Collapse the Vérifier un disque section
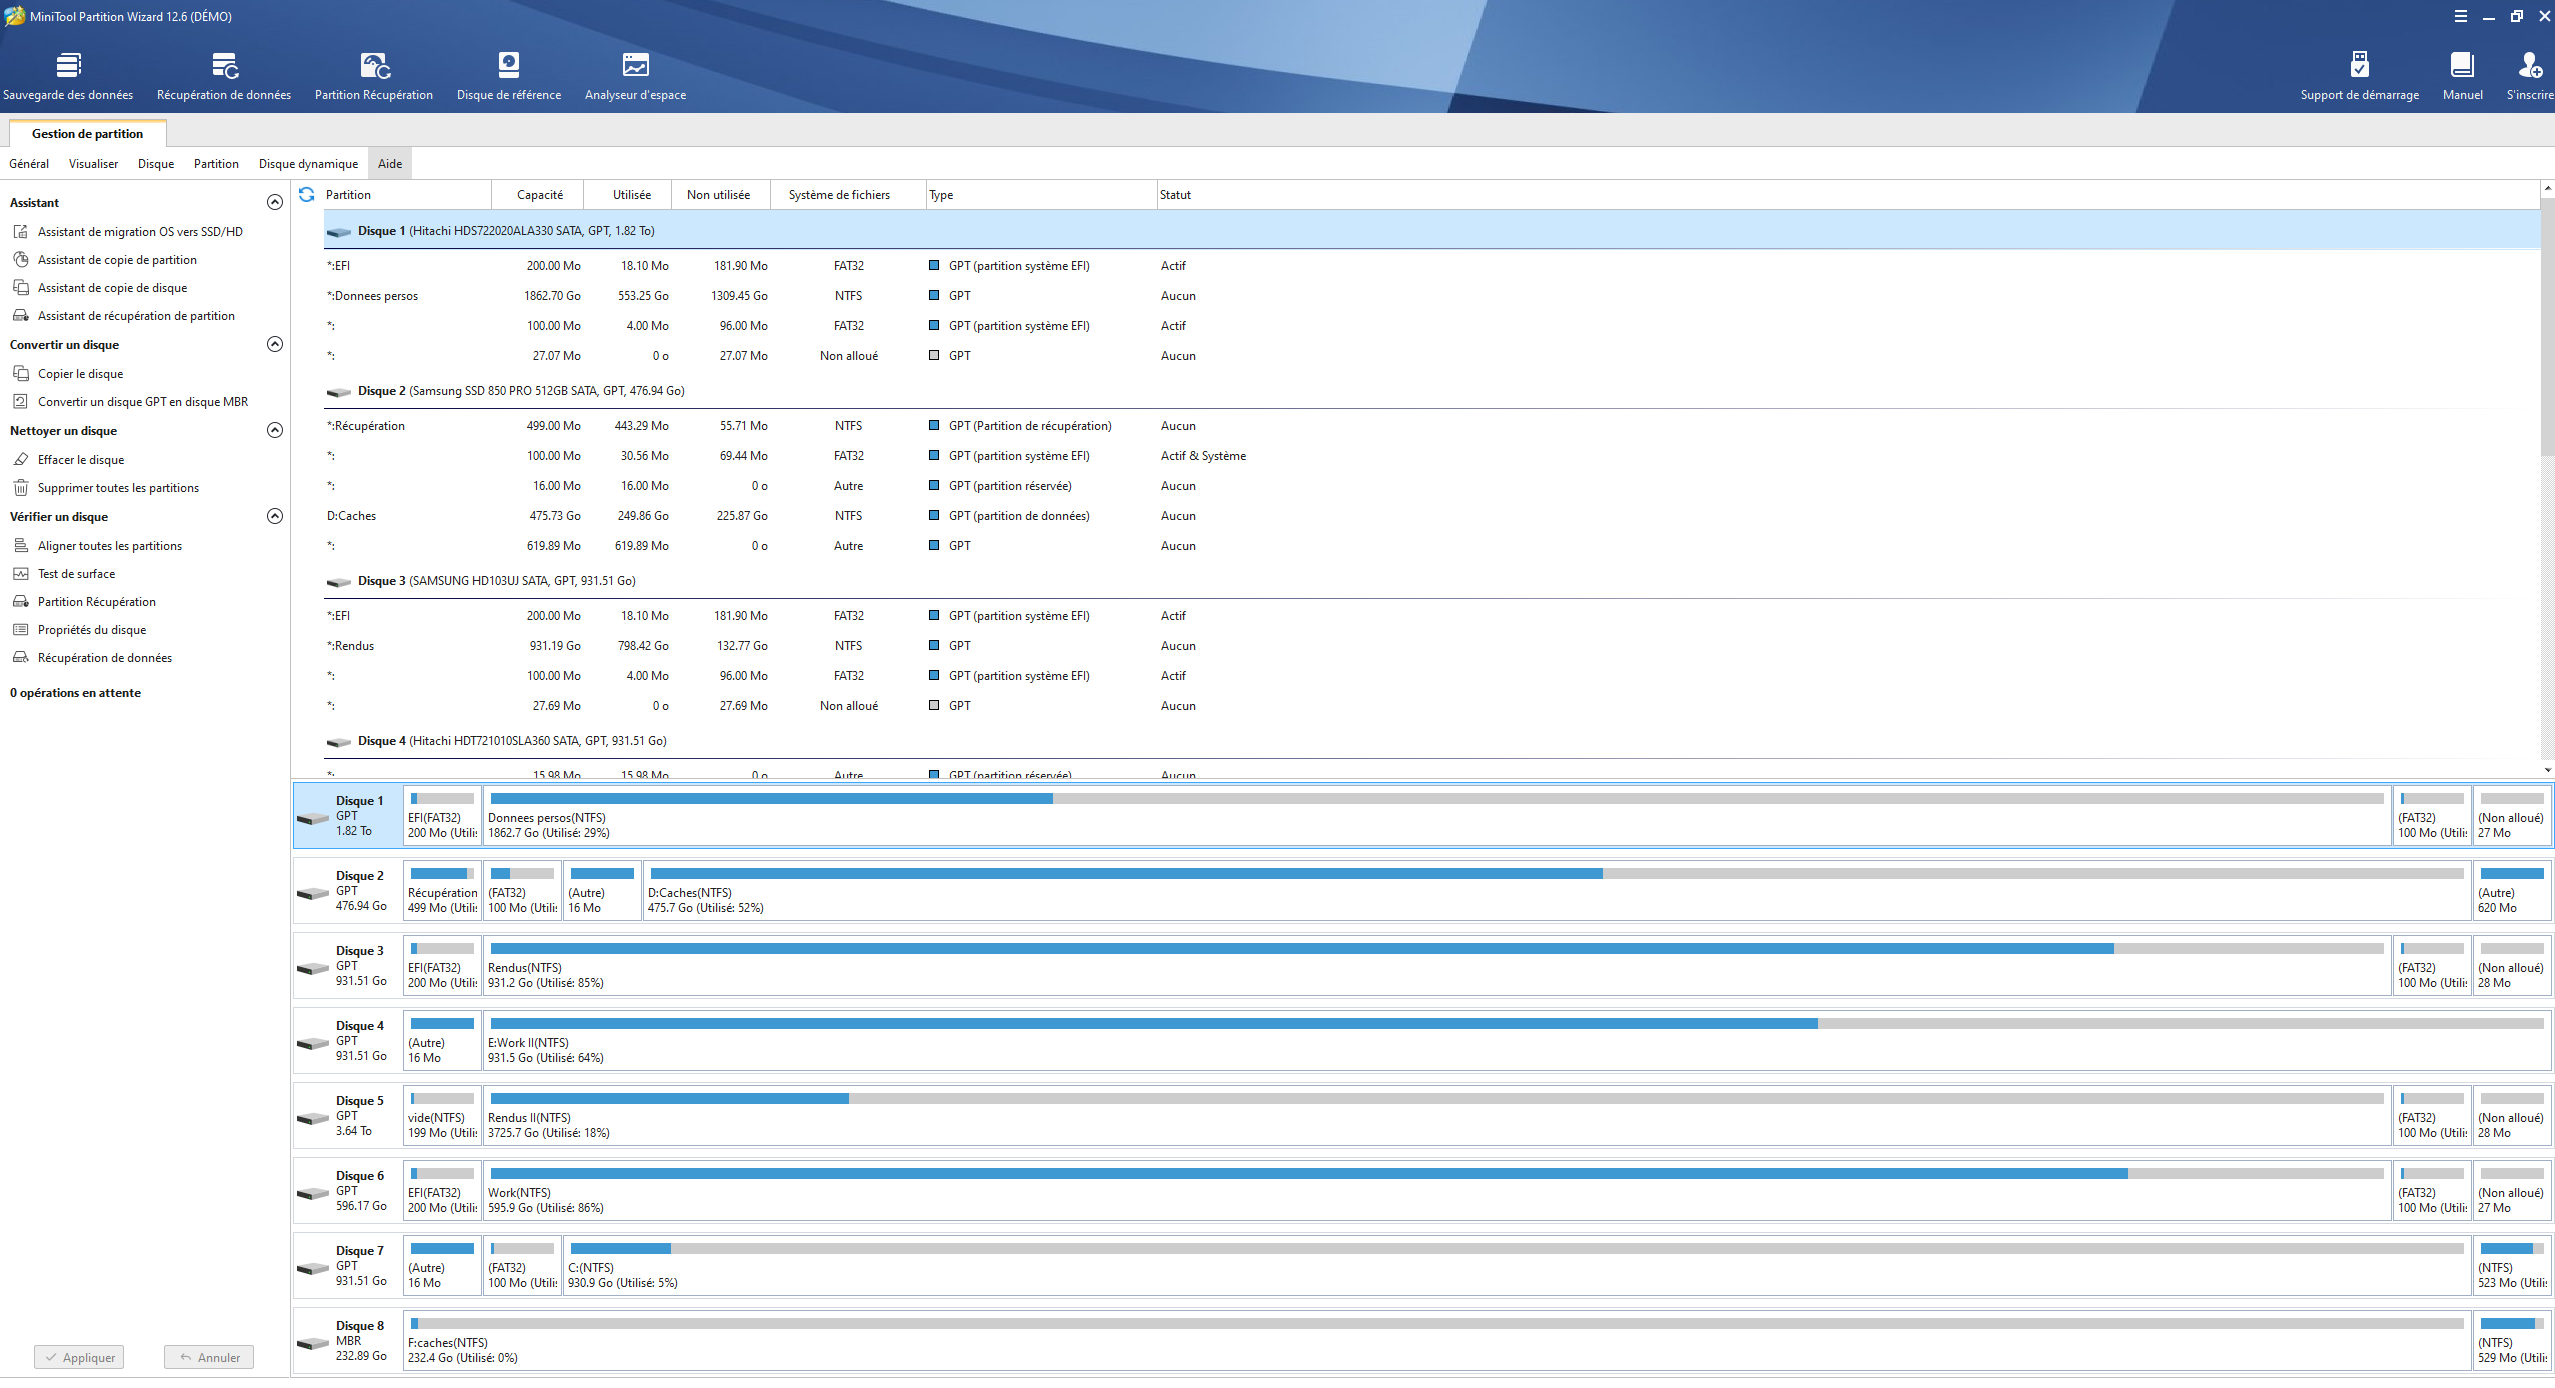This screenshot has height=1388, width=2555. 275,516
